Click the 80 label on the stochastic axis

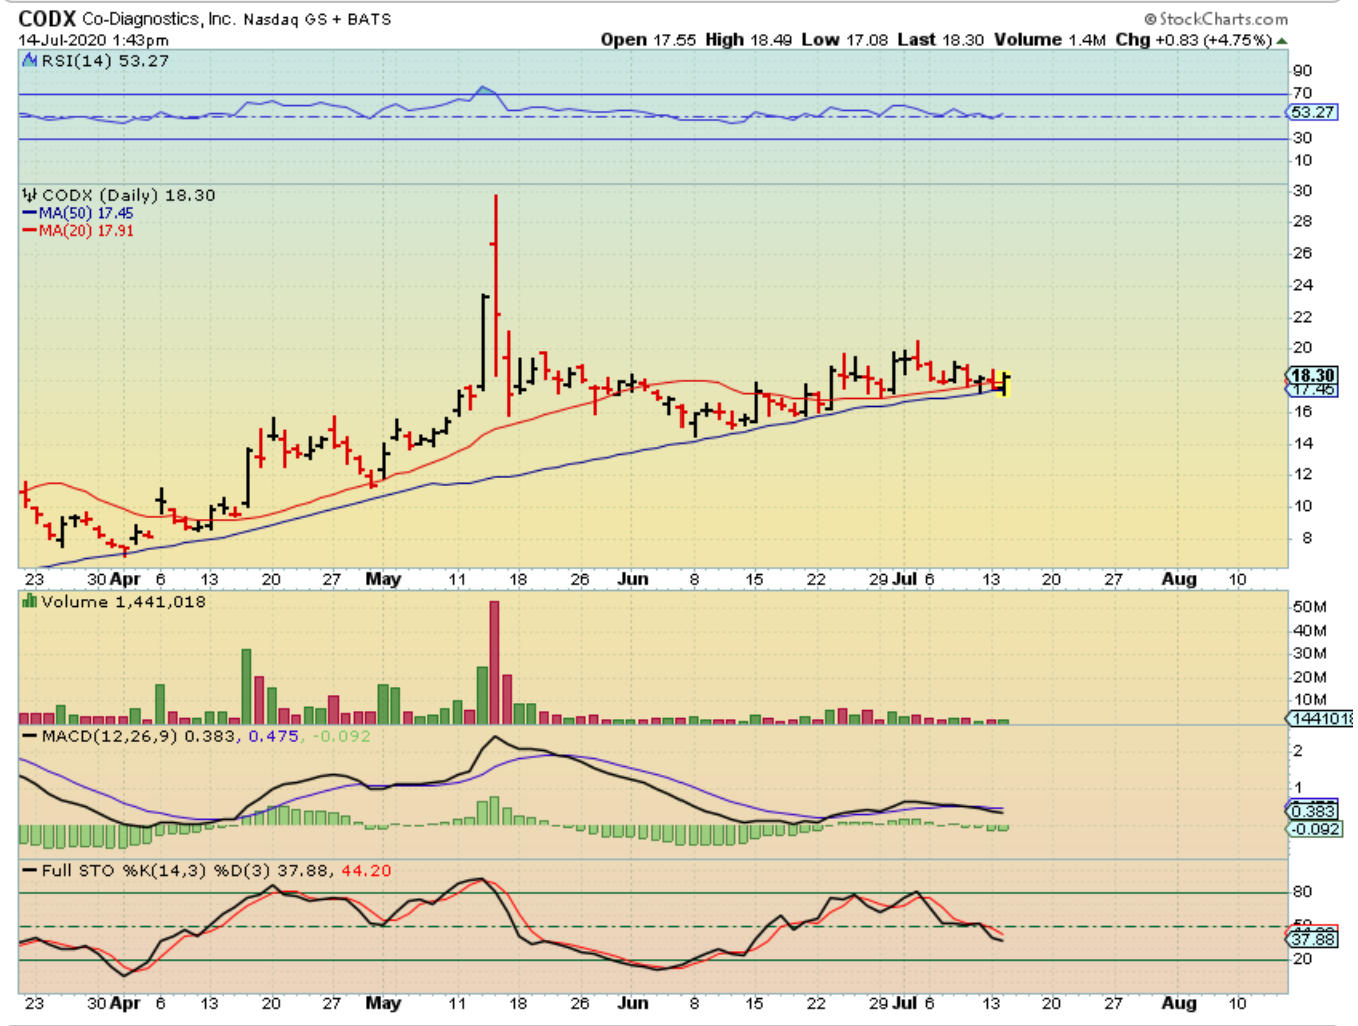1302,892
